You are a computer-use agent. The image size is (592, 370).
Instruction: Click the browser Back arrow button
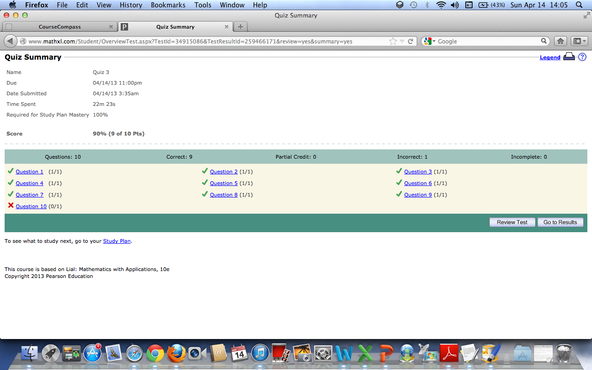11,41
